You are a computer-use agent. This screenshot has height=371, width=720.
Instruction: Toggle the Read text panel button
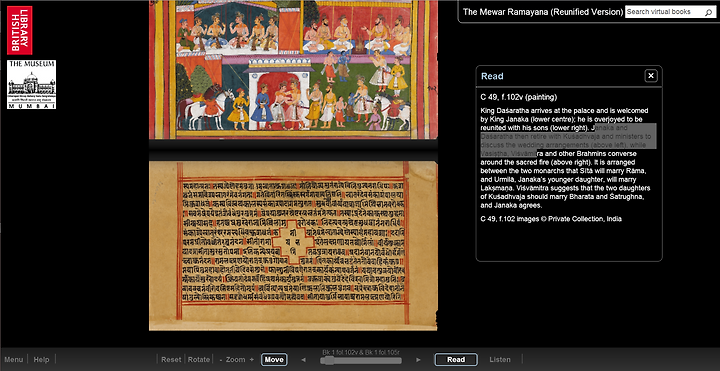pyautogui.click(x=456, y=360)
